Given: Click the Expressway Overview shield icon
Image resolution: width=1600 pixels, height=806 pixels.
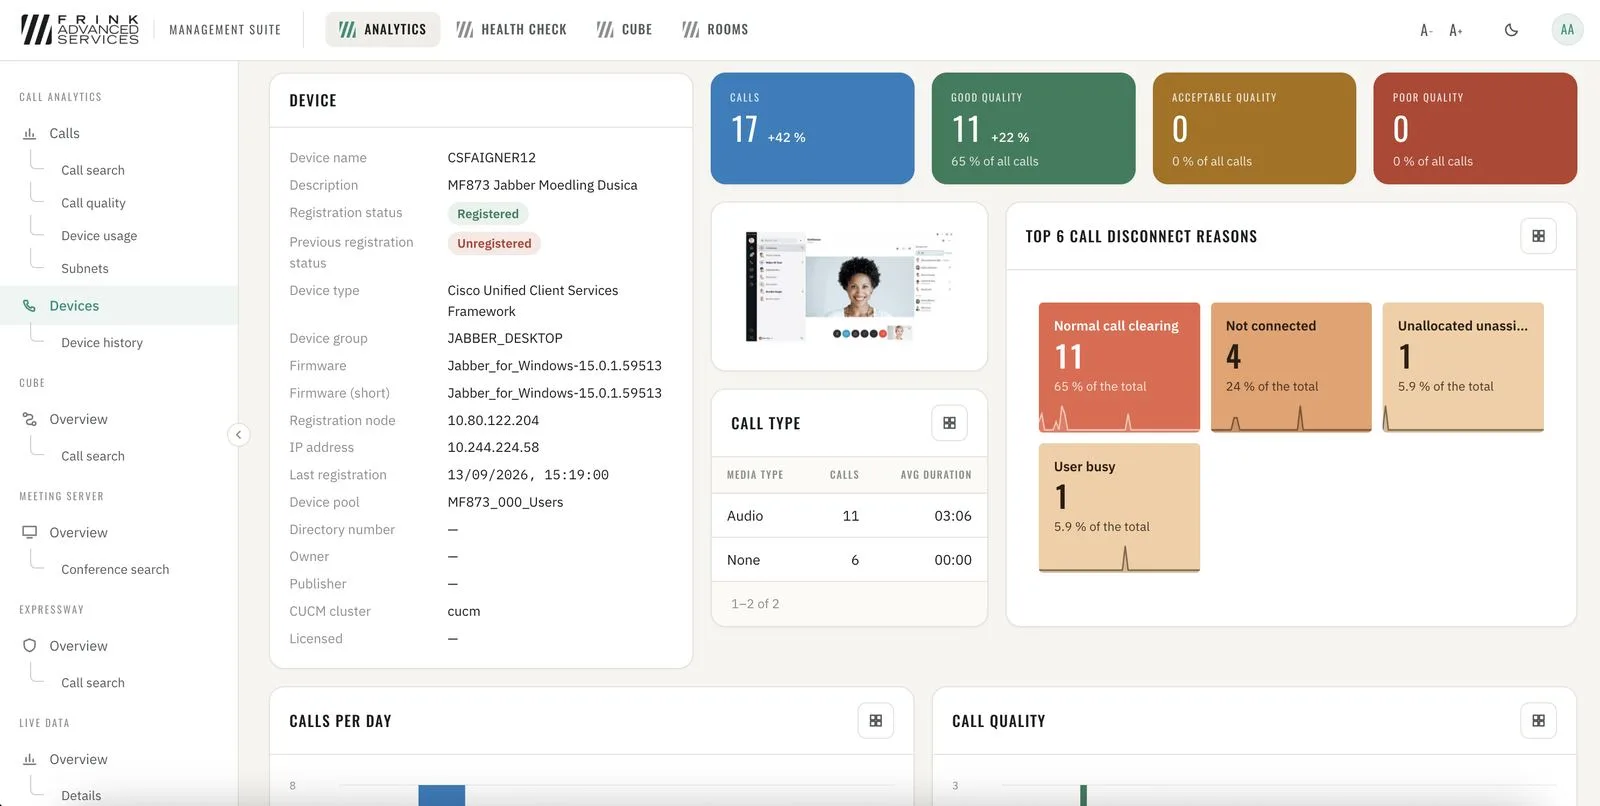Looking at the screenshot, I should pyautogui.click(x=29, y=646).
